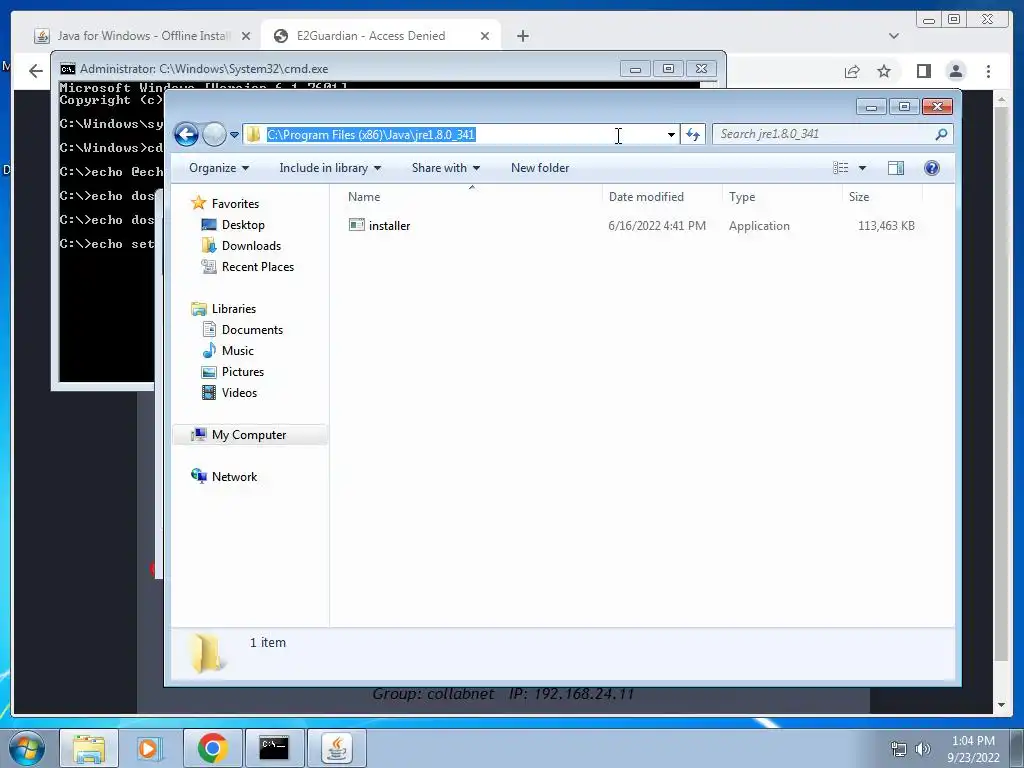1024x768 pixels.
Task: Select the address bar path text
Action: tap(370, 135)
